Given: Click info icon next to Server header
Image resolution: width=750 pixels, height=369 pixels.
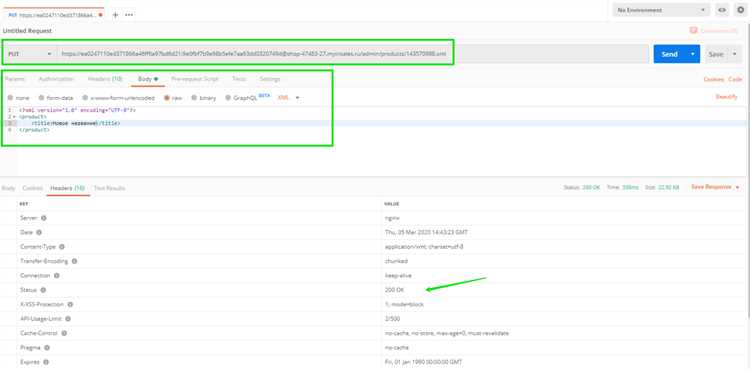Looking at the screenshot, I should 44,218.
